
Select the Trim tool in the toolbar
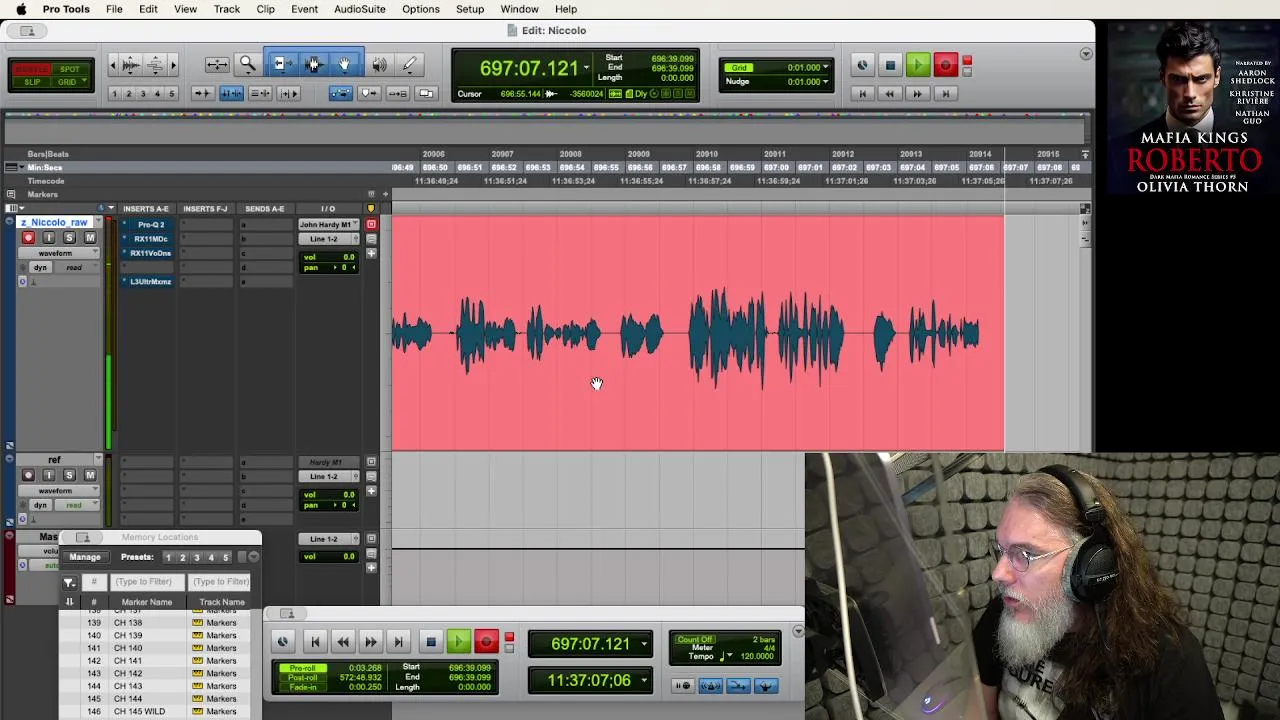point(282,65)
